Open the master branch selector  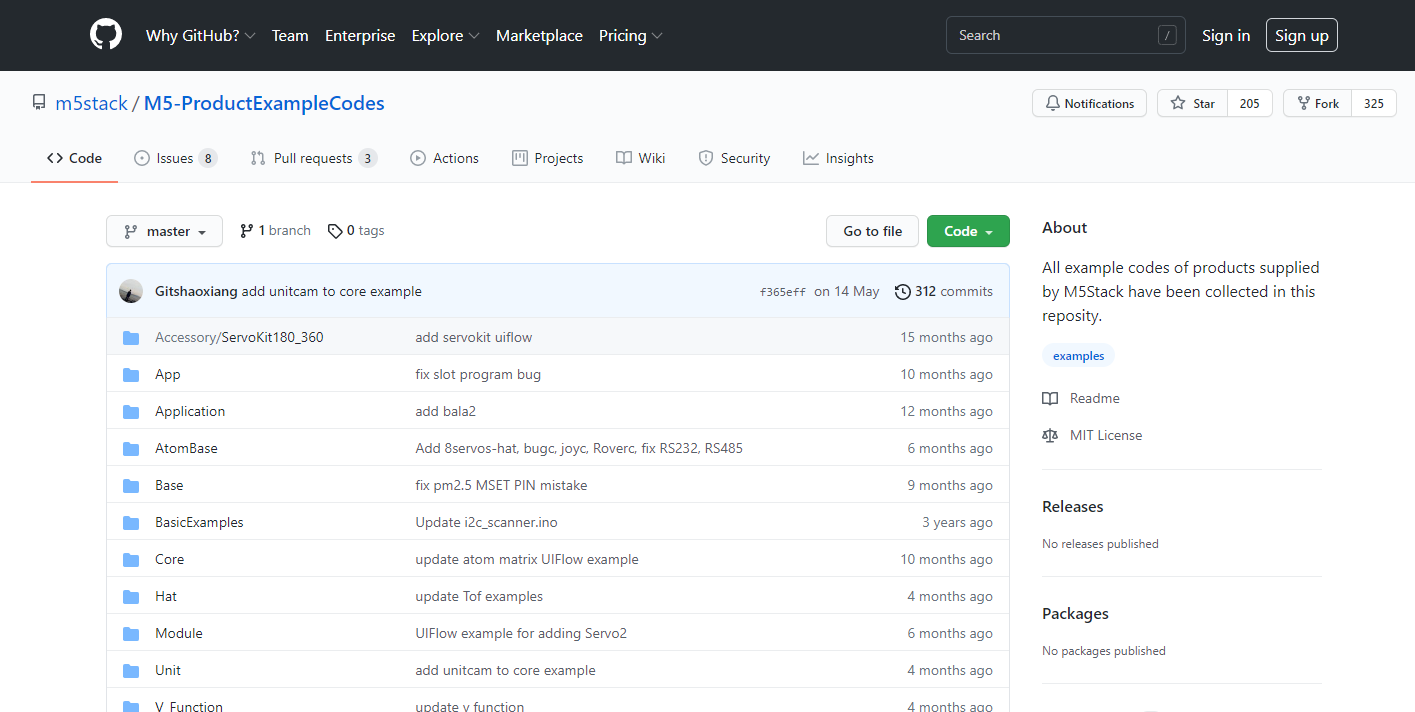tap(164, 231)
